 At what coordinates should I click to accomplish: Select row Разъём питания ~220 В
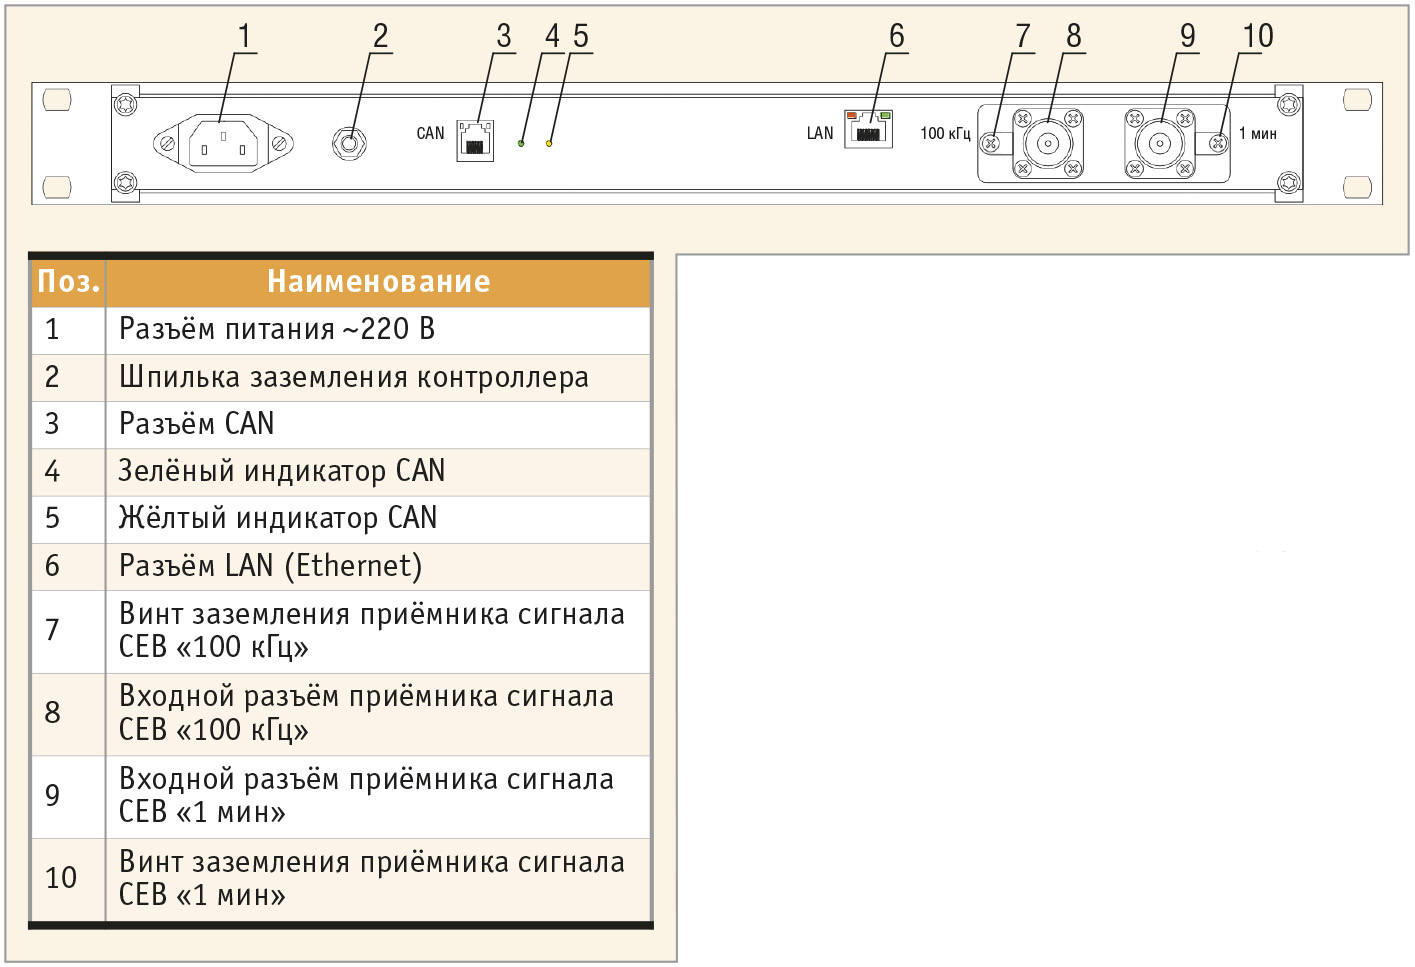point(341,330)
